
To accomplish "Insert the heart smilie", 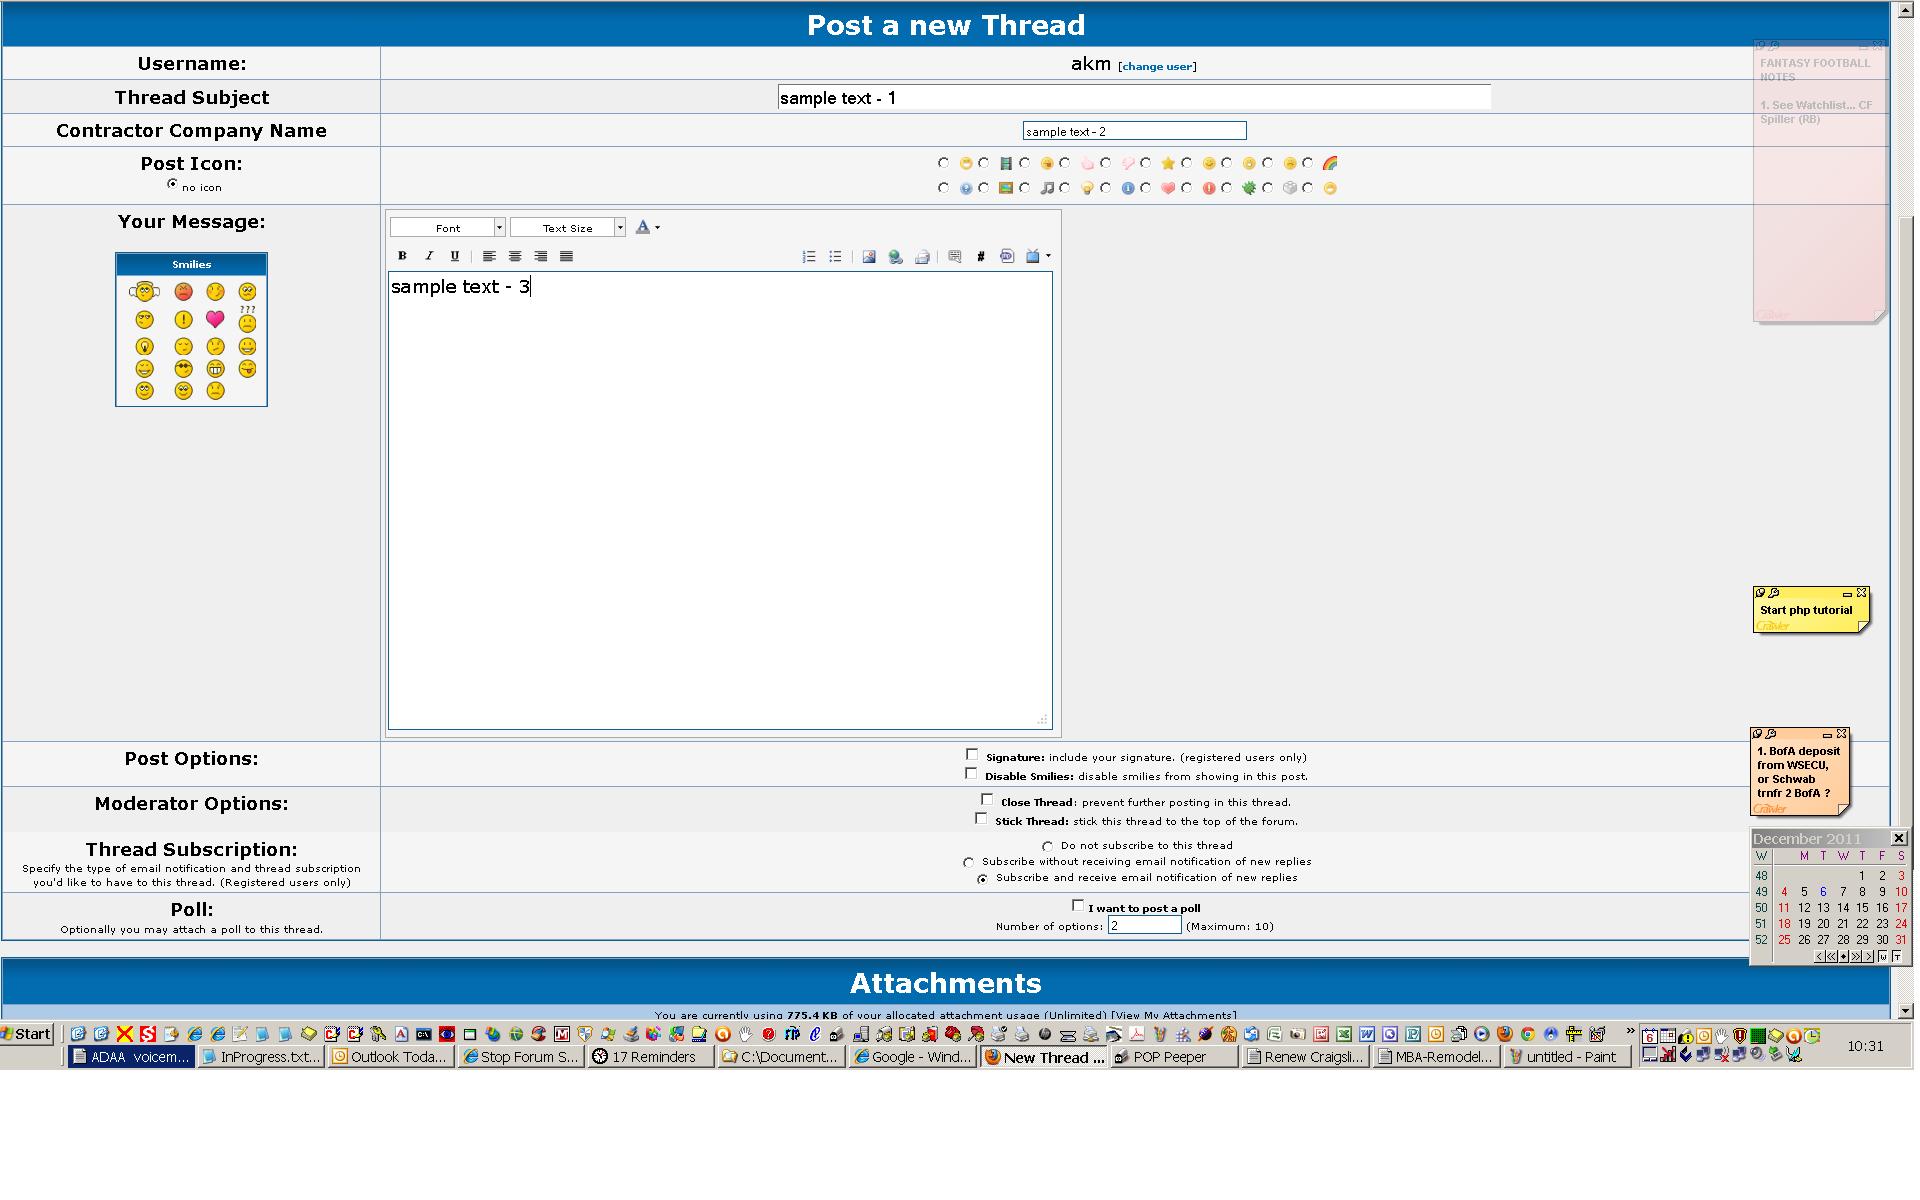I will click(215, 319).
